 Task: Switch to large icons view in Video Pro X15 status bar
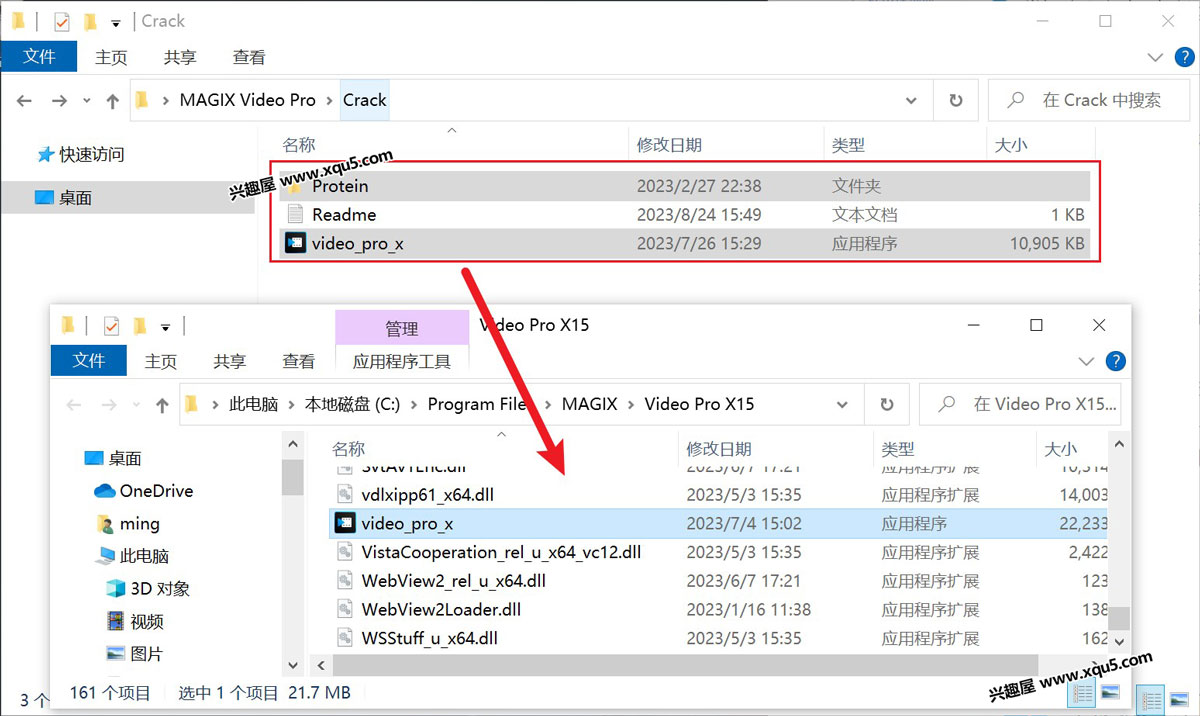point(1110,692)
